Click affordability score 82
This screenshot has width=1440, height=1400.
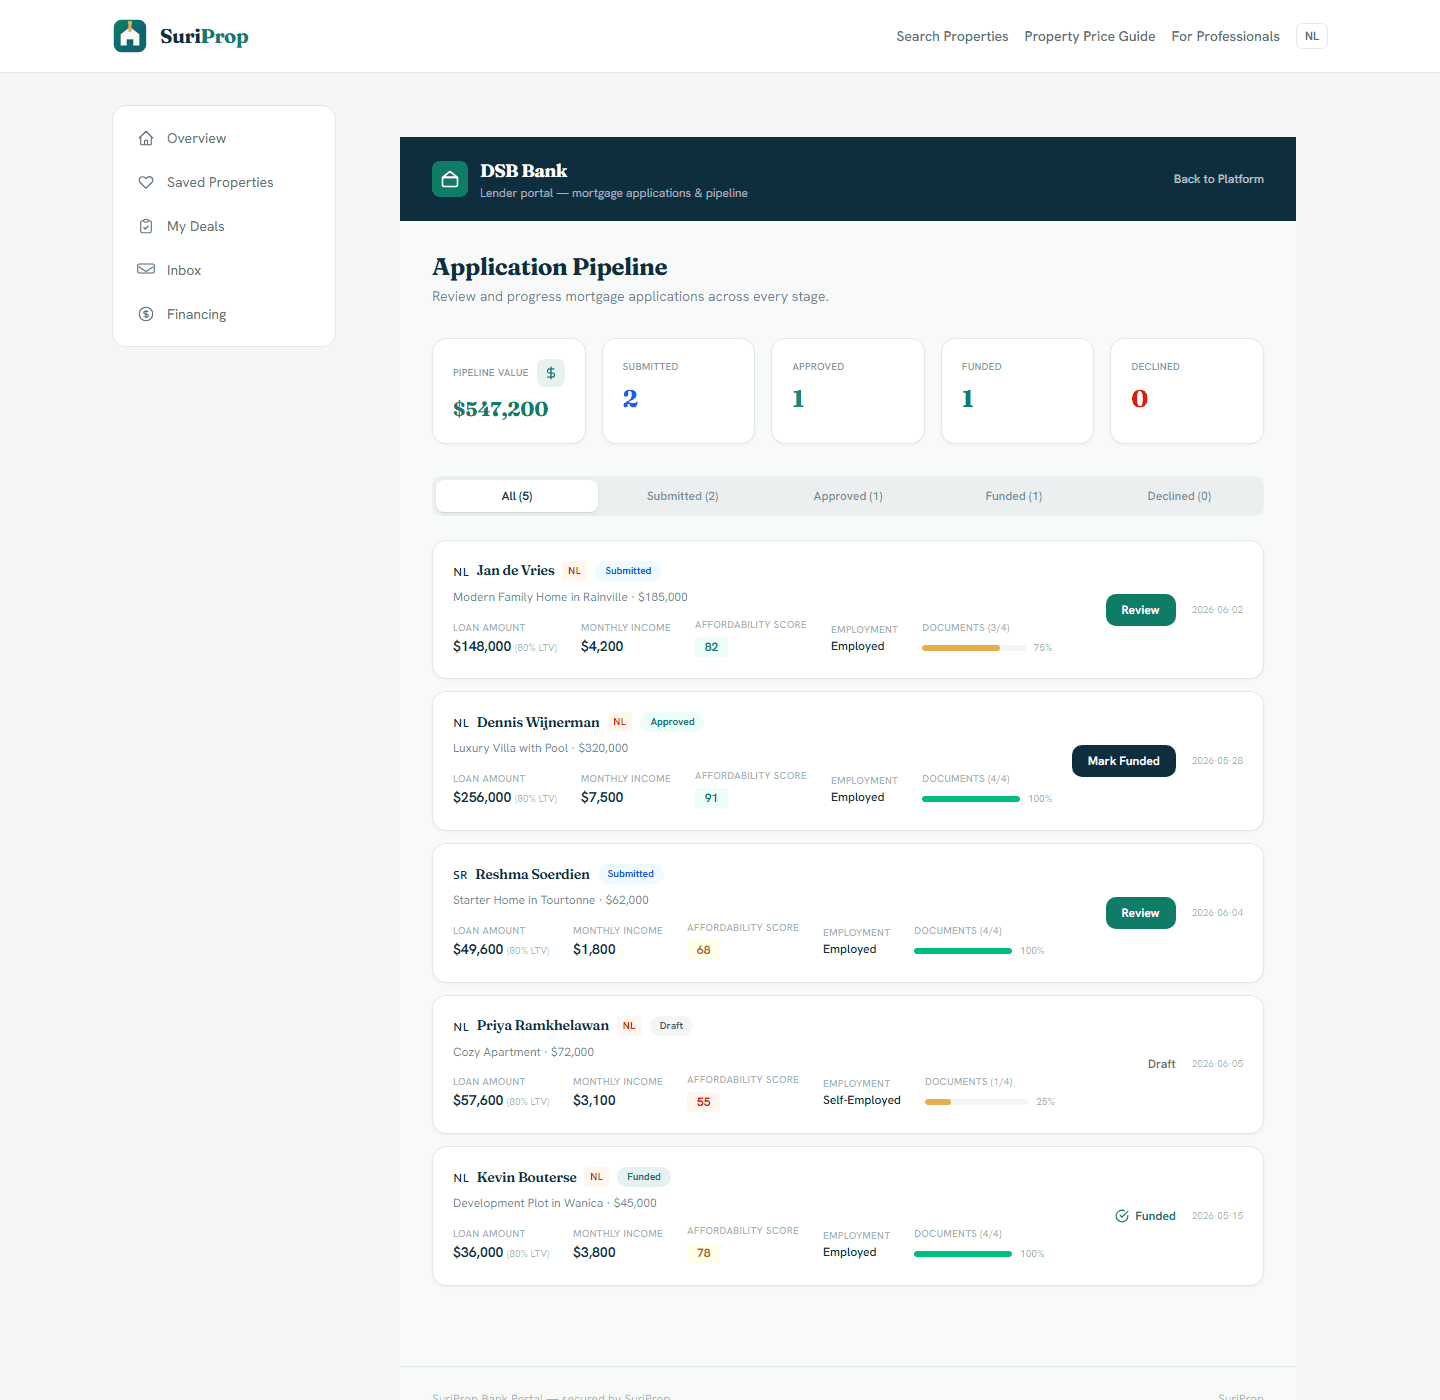coord(711,647)
